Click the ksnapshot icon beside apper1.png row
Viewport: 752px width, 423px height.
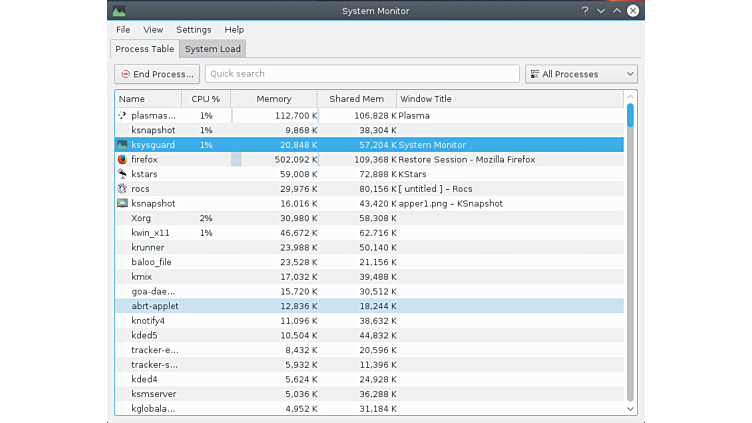[x=122, y=203]
